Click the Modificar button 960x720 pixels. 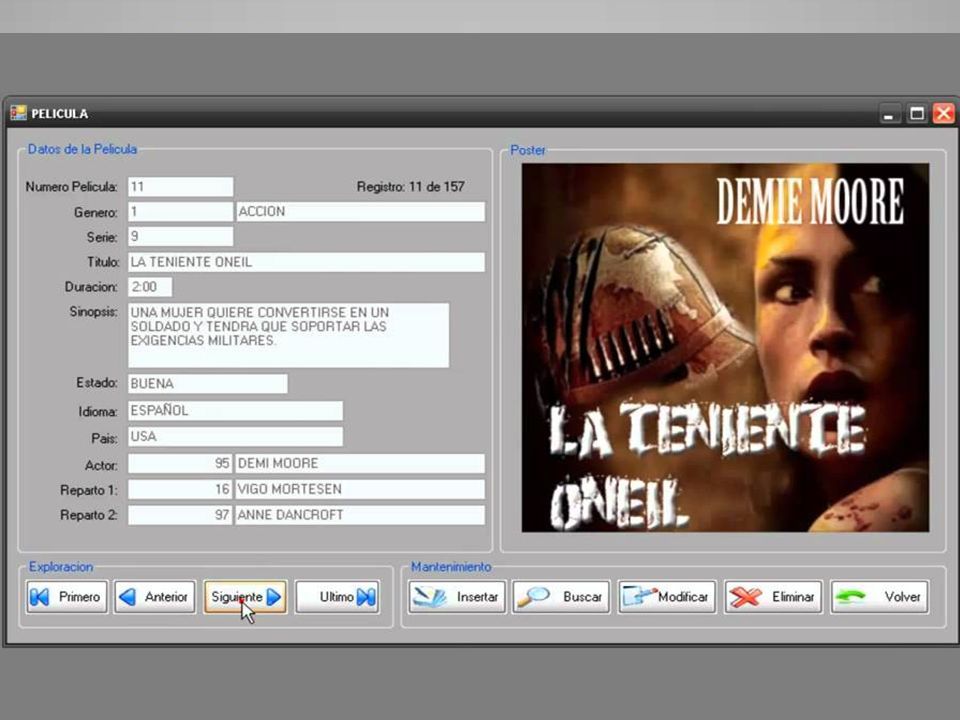pyautogui.click(x=667, y=597)
